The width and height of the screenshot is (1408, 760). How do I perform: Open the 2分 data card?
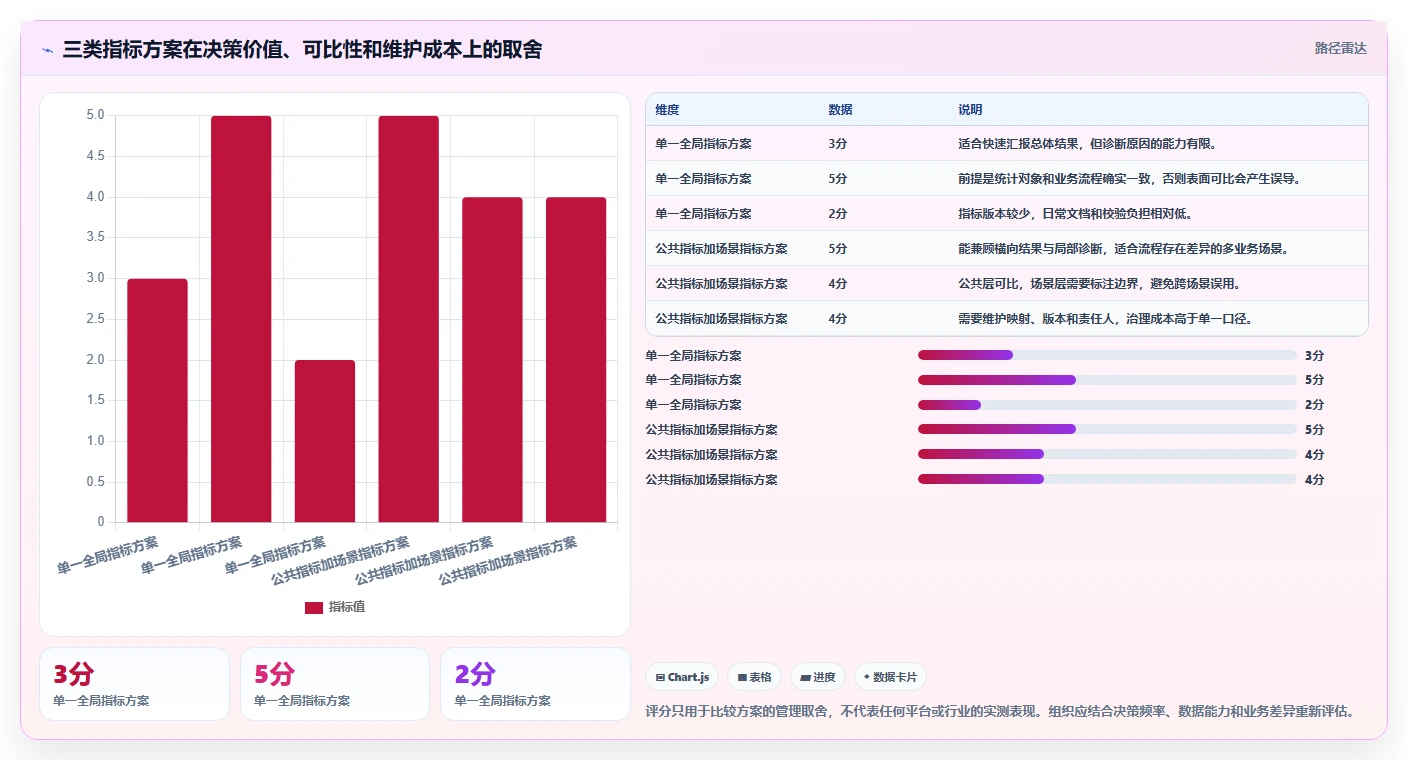coord(535,684)
